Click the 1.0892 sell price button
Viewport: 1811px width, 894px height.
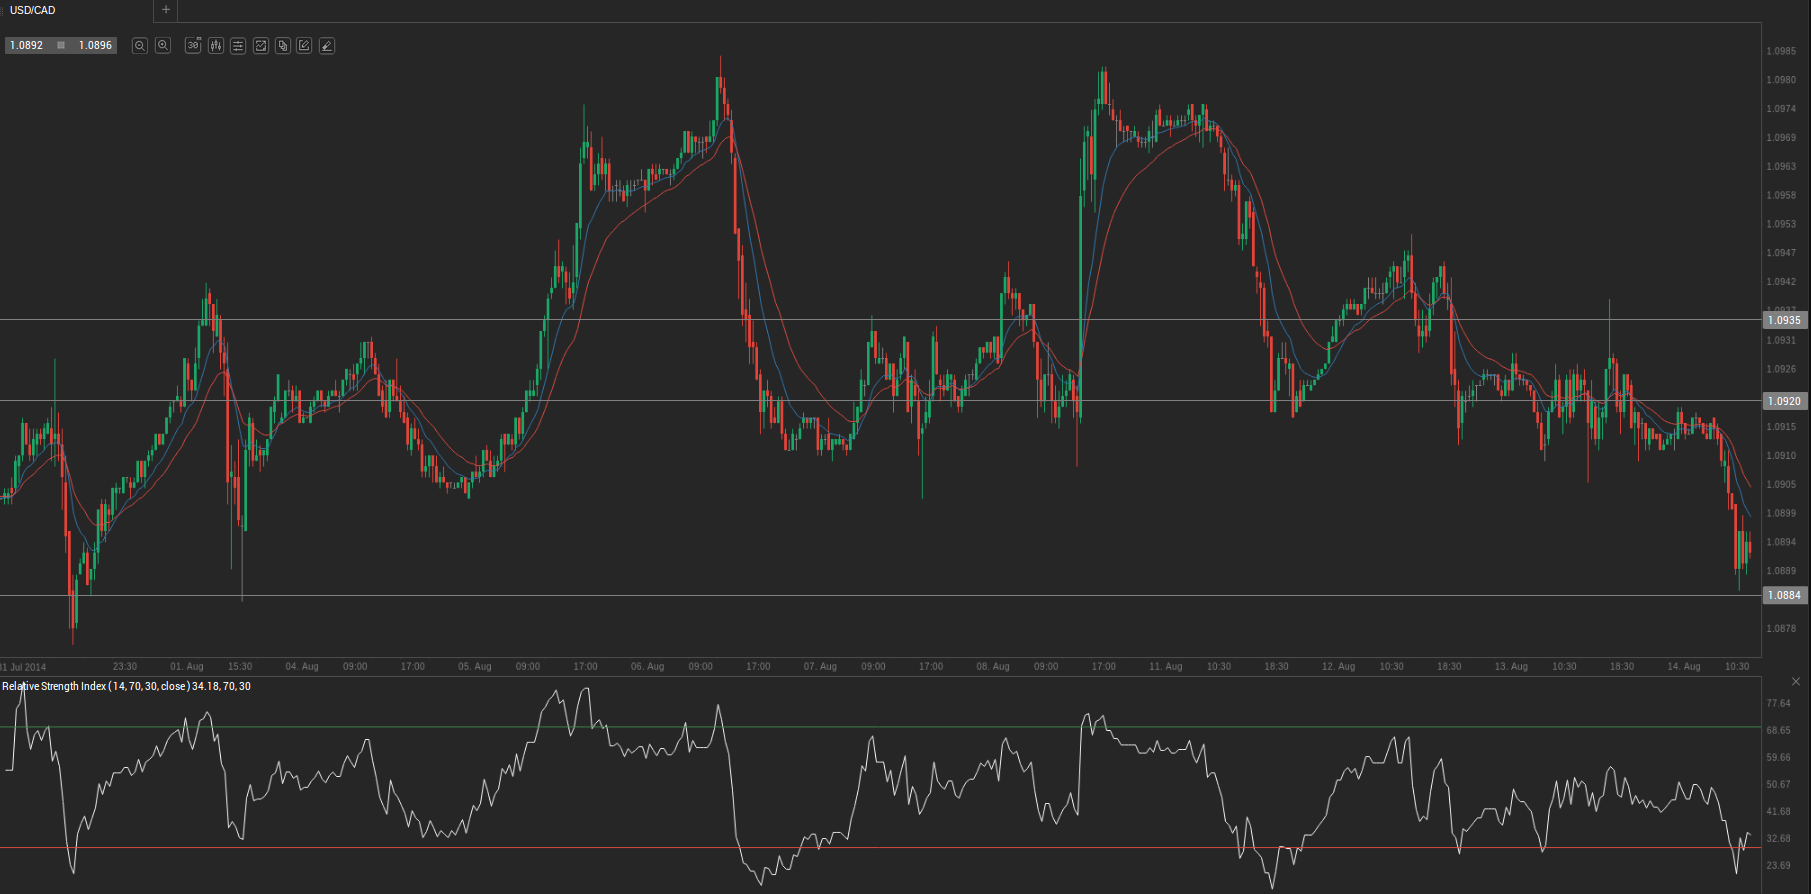pos(27,46)
